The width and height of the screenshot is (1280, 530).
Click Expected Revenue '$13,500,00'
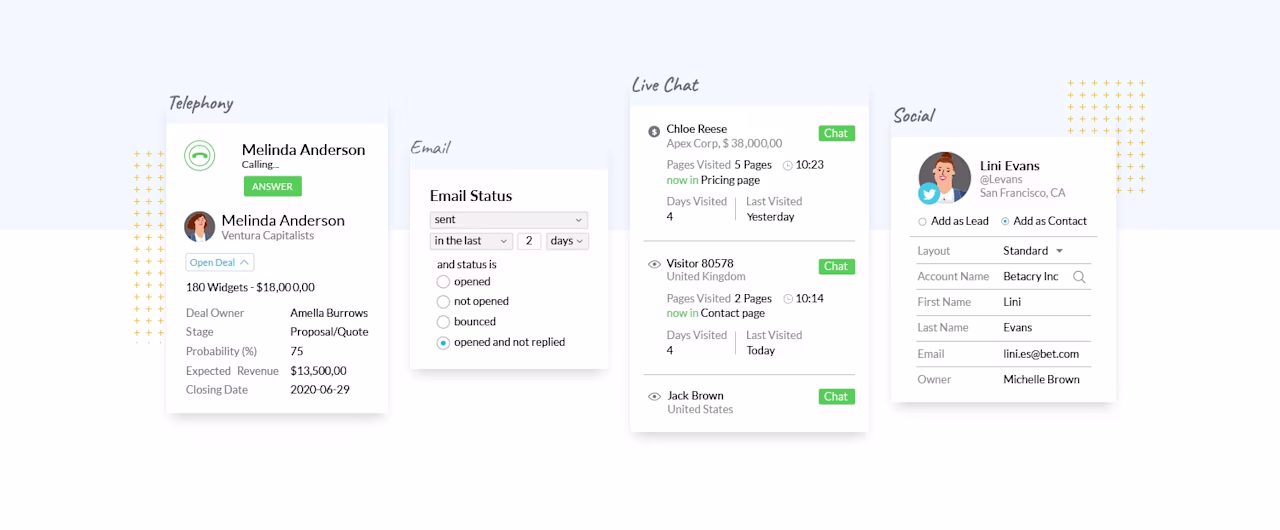click(318, 371)
